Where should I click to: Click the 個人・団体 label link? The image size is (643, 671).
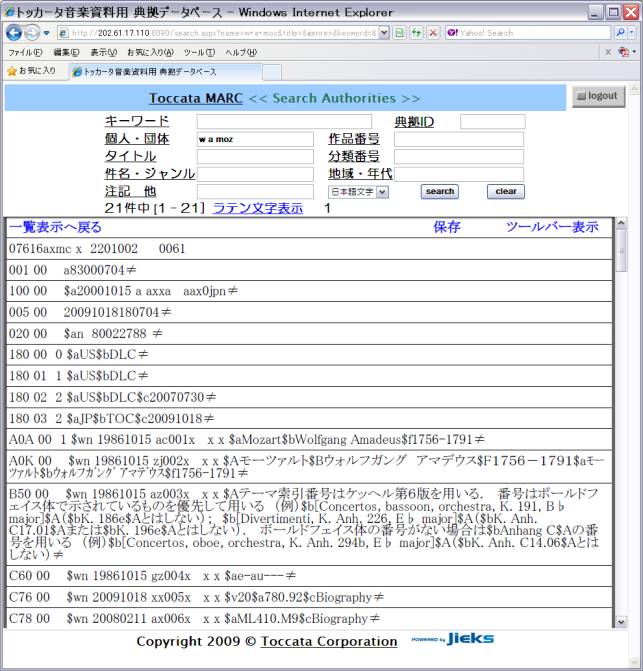click(137, 139)
